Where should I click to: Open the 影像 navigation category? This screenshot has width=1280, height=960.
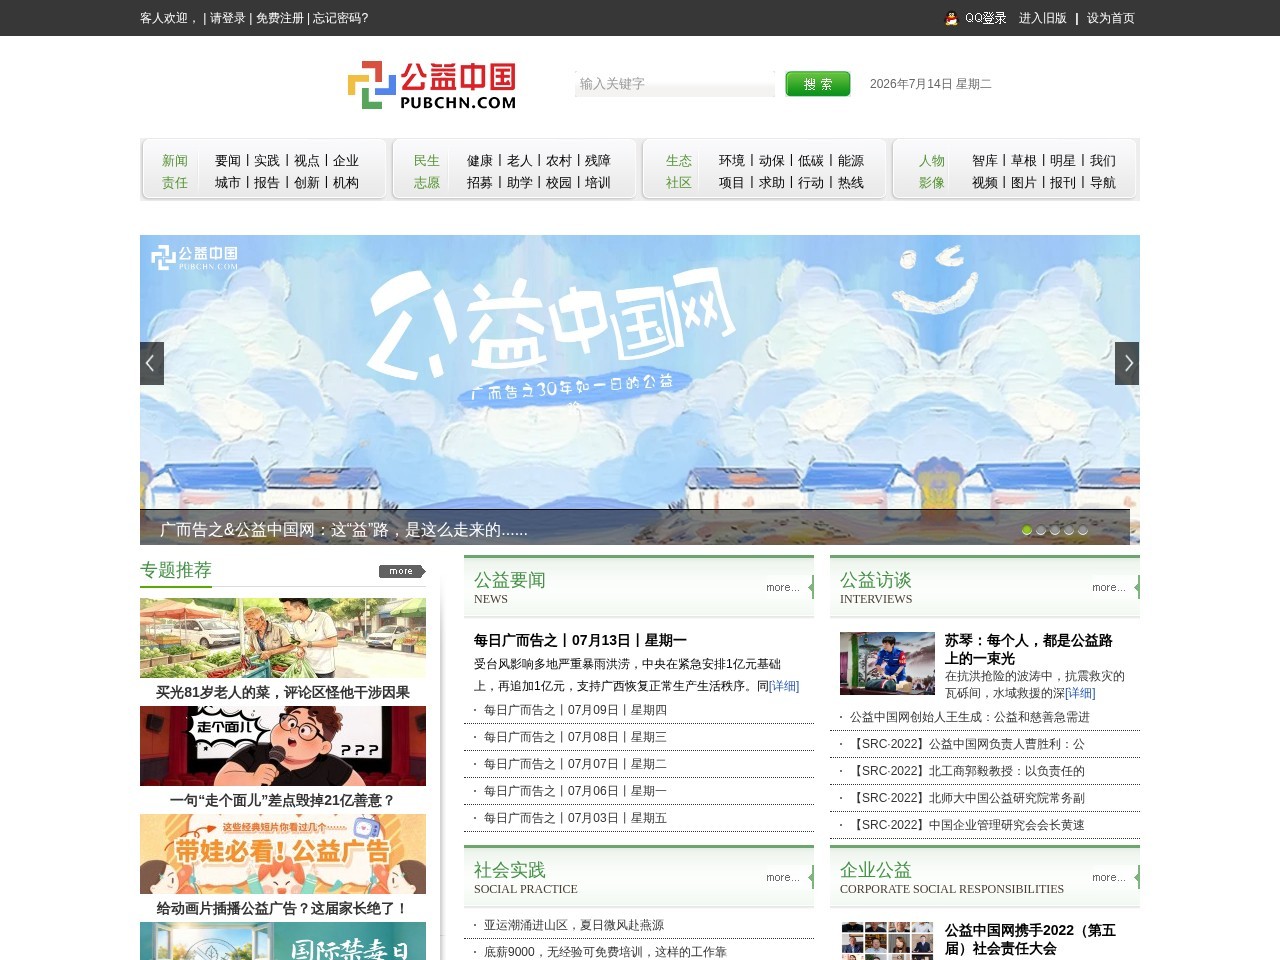click(932, 182)
